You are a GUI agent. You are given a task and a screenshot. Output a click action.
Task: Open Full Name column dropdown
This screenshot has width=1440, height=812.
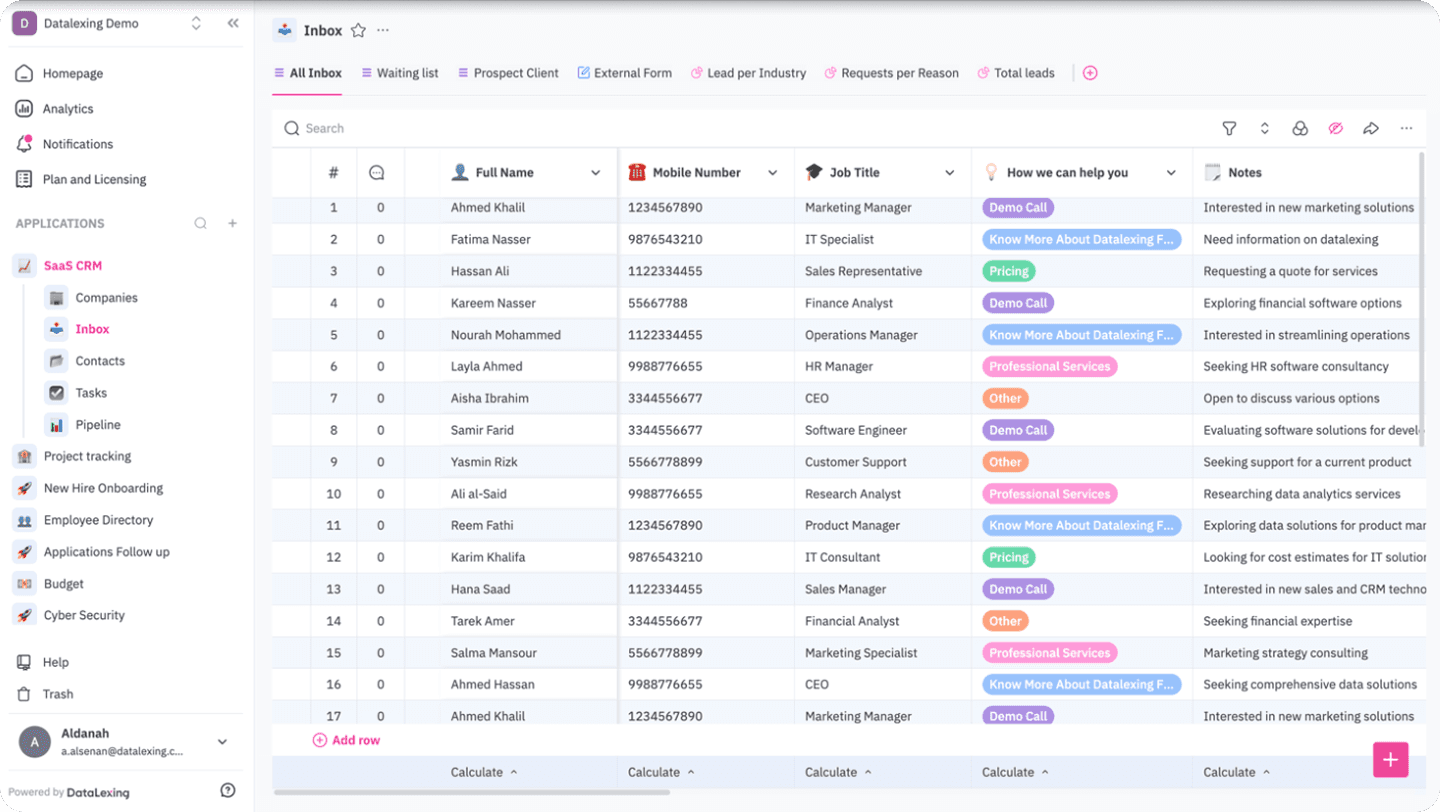[595, 173]
